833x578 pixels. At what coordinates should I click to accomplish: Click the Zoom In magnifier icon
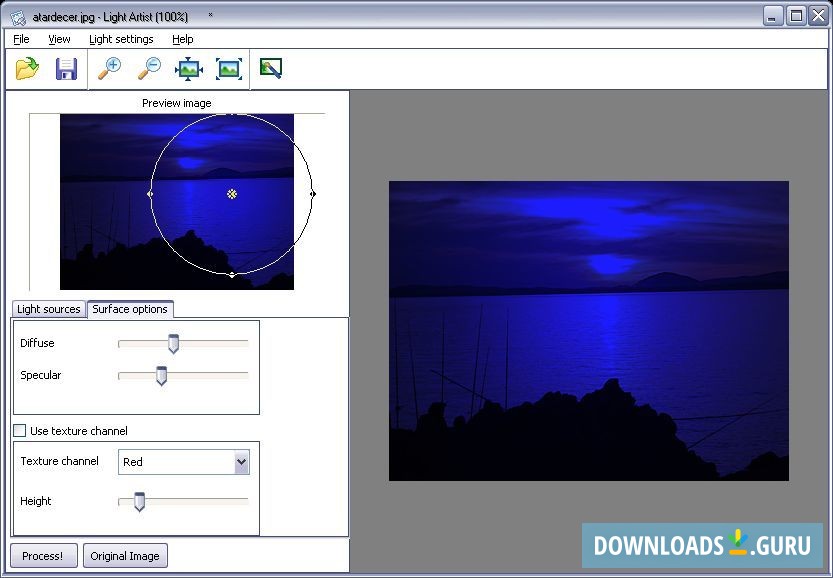[108, 68]
